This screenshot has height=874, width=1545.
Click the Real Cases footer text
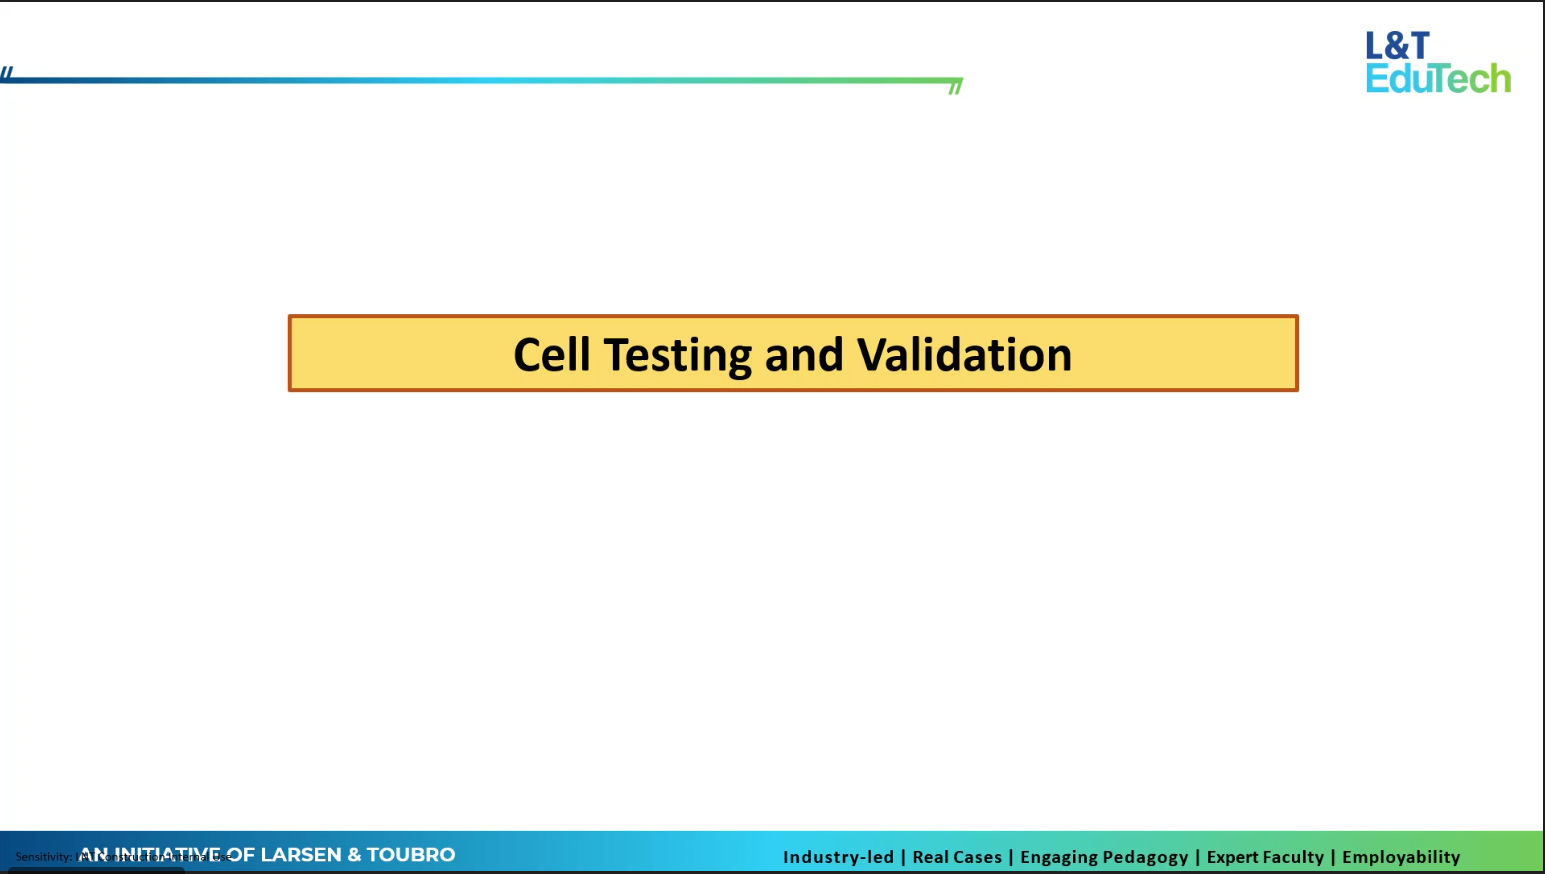956,857
